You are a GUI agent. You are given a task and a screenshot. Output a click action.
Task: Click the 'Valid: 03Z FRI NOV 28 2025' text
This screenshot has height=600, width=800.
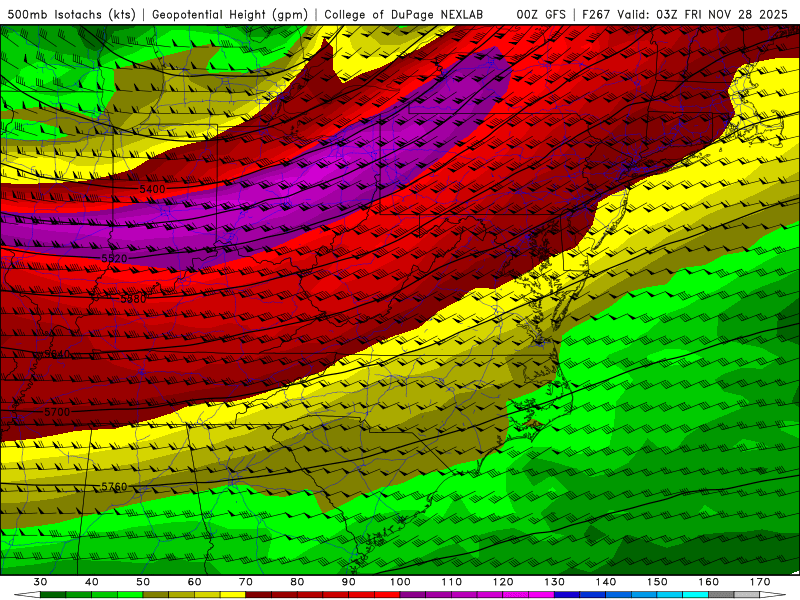[703, 14]
